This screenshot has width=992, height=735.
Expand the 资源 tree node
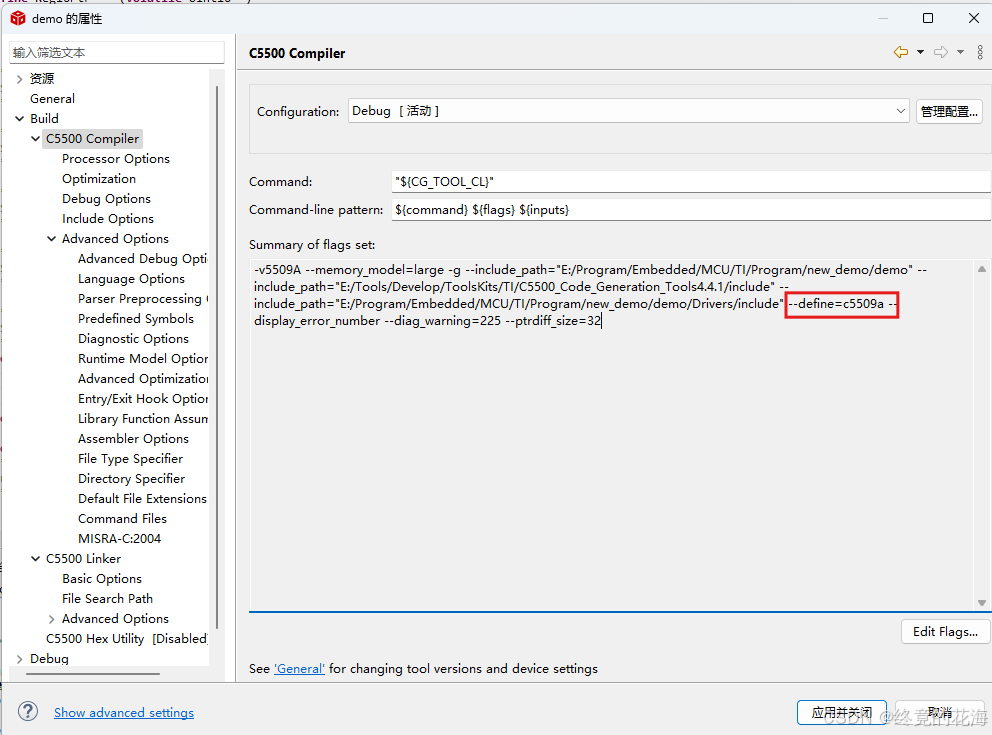(x=20, y=79)
